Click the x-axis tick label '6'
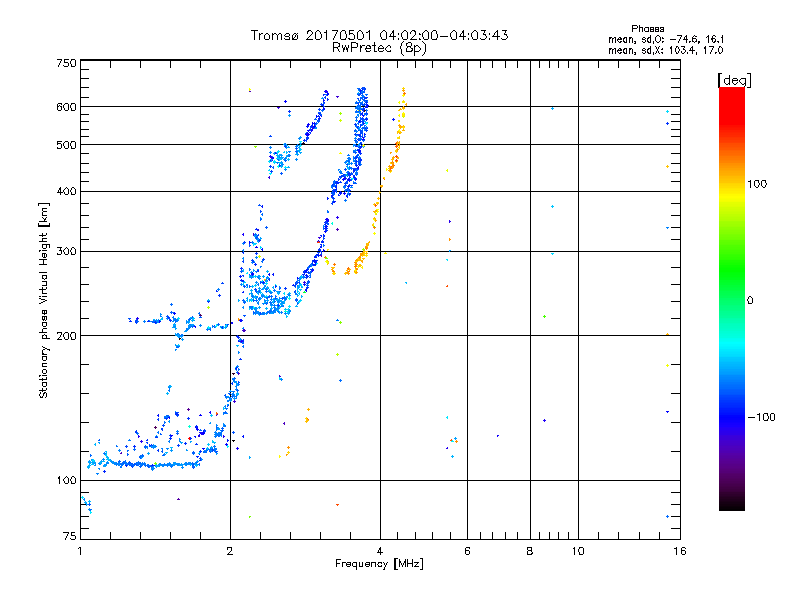800x600 pixels. (x=467, y=551)
